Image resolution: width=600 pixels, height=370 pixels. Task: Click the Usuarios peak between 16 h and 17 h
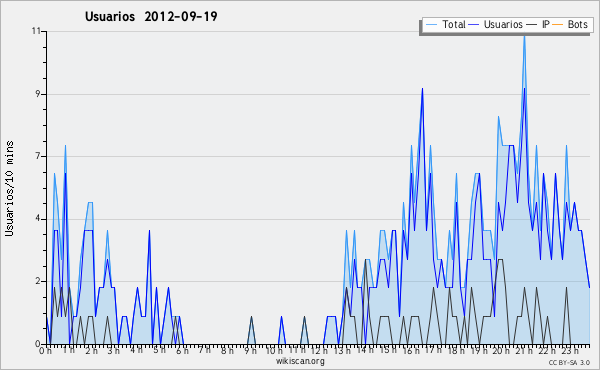[422, 89]
